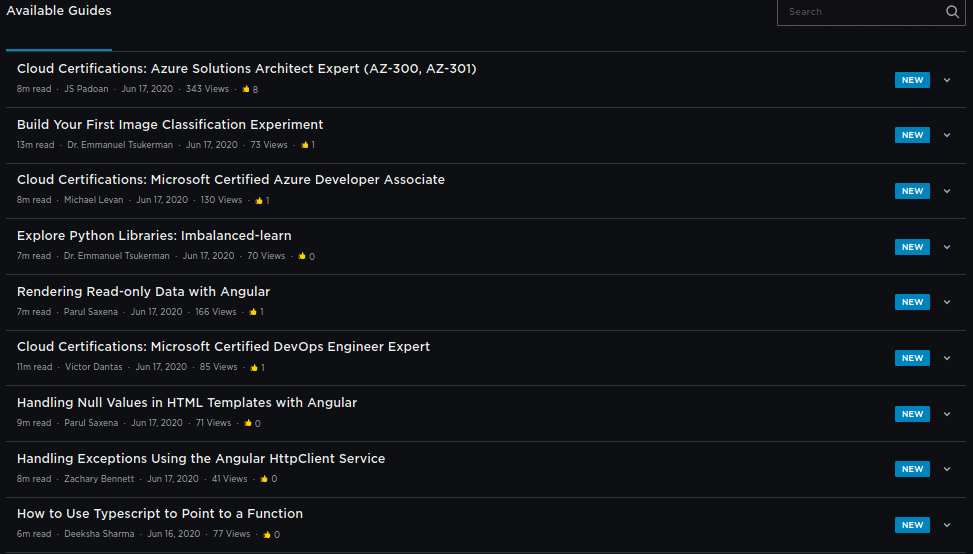973x554 pixels.
Task: Open Azure Solutions Architect Expert guide
Action: tap(246, 69)
